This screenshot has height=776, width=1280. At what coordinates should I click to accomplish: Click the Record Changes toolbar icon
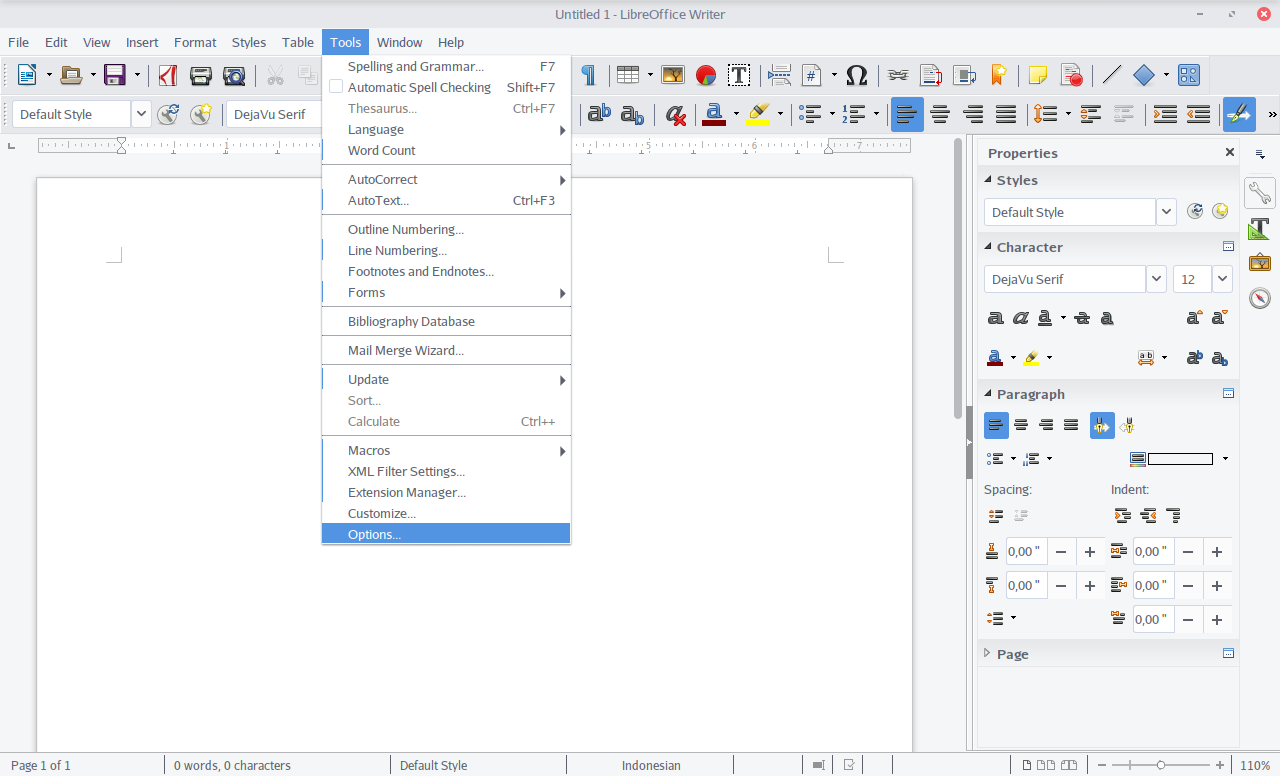coord(1071,75)
